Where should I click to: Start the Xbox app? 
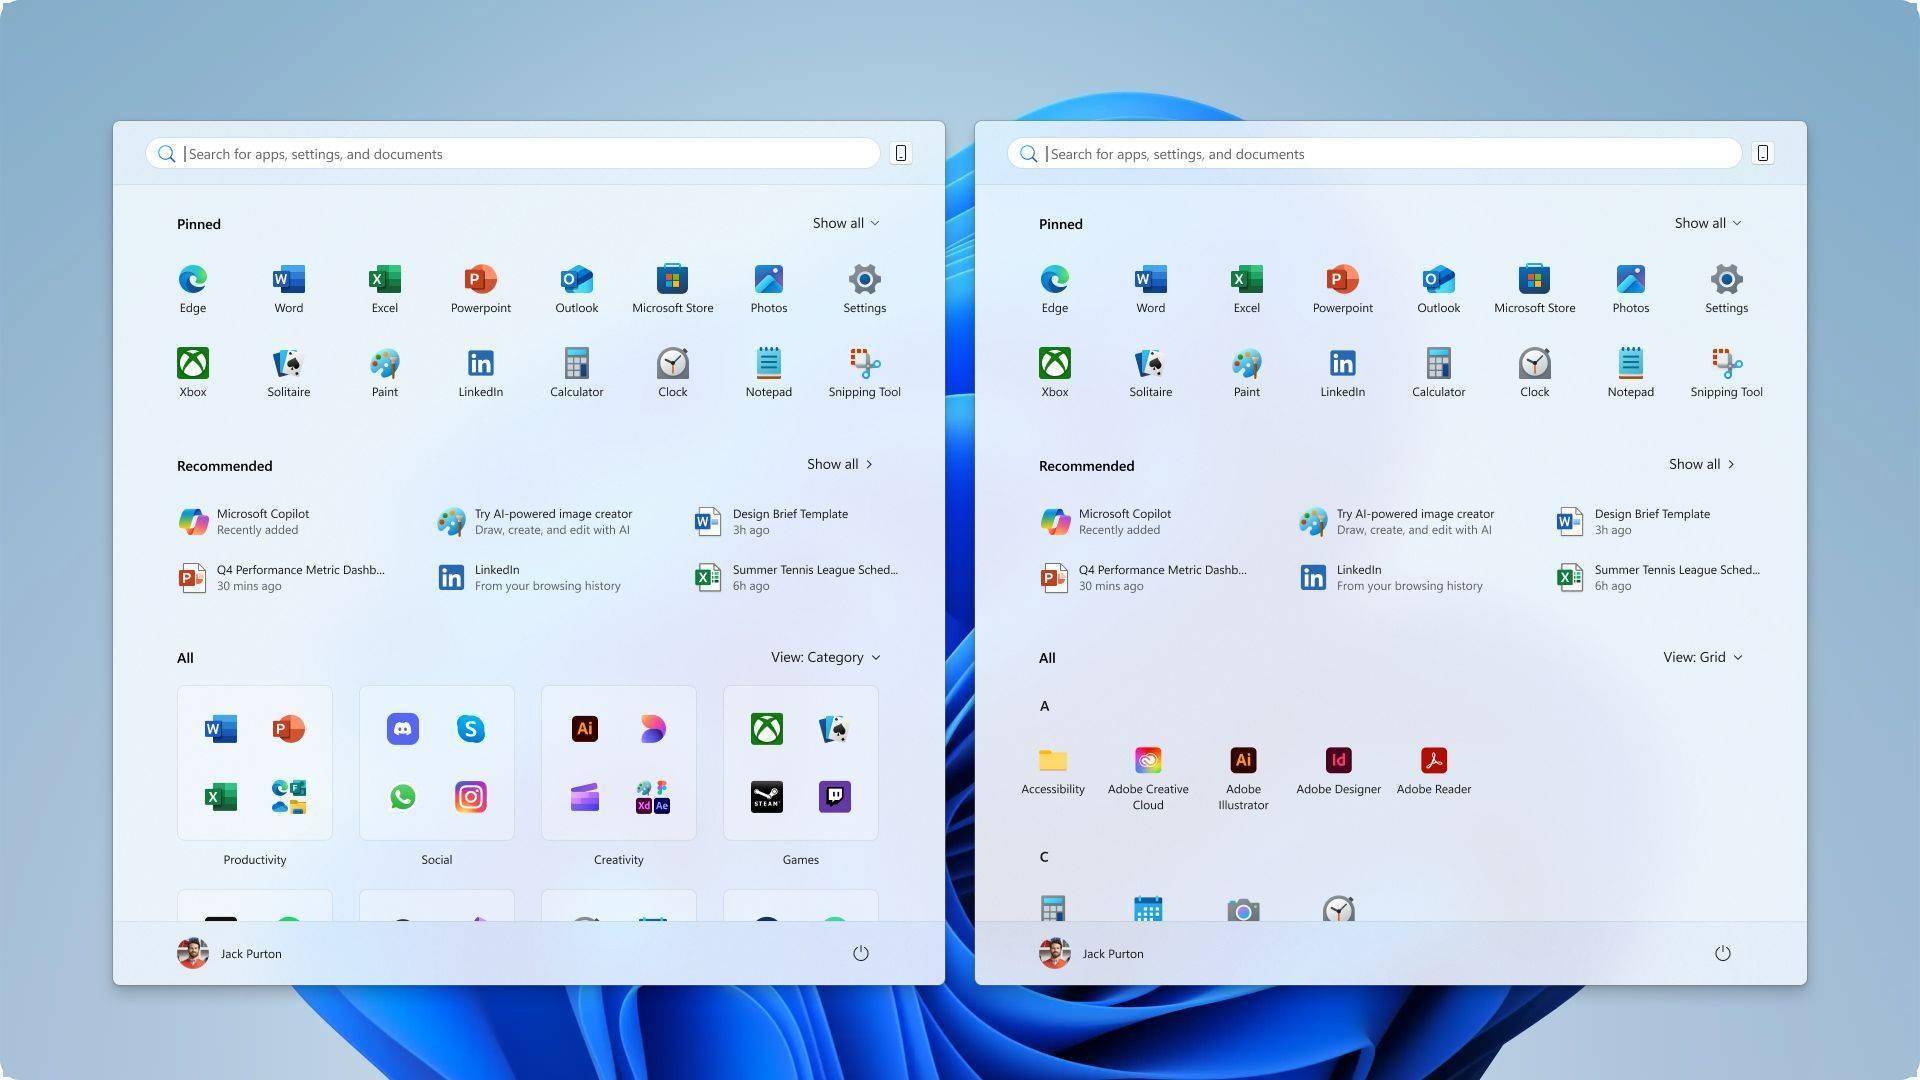point(192,371)
